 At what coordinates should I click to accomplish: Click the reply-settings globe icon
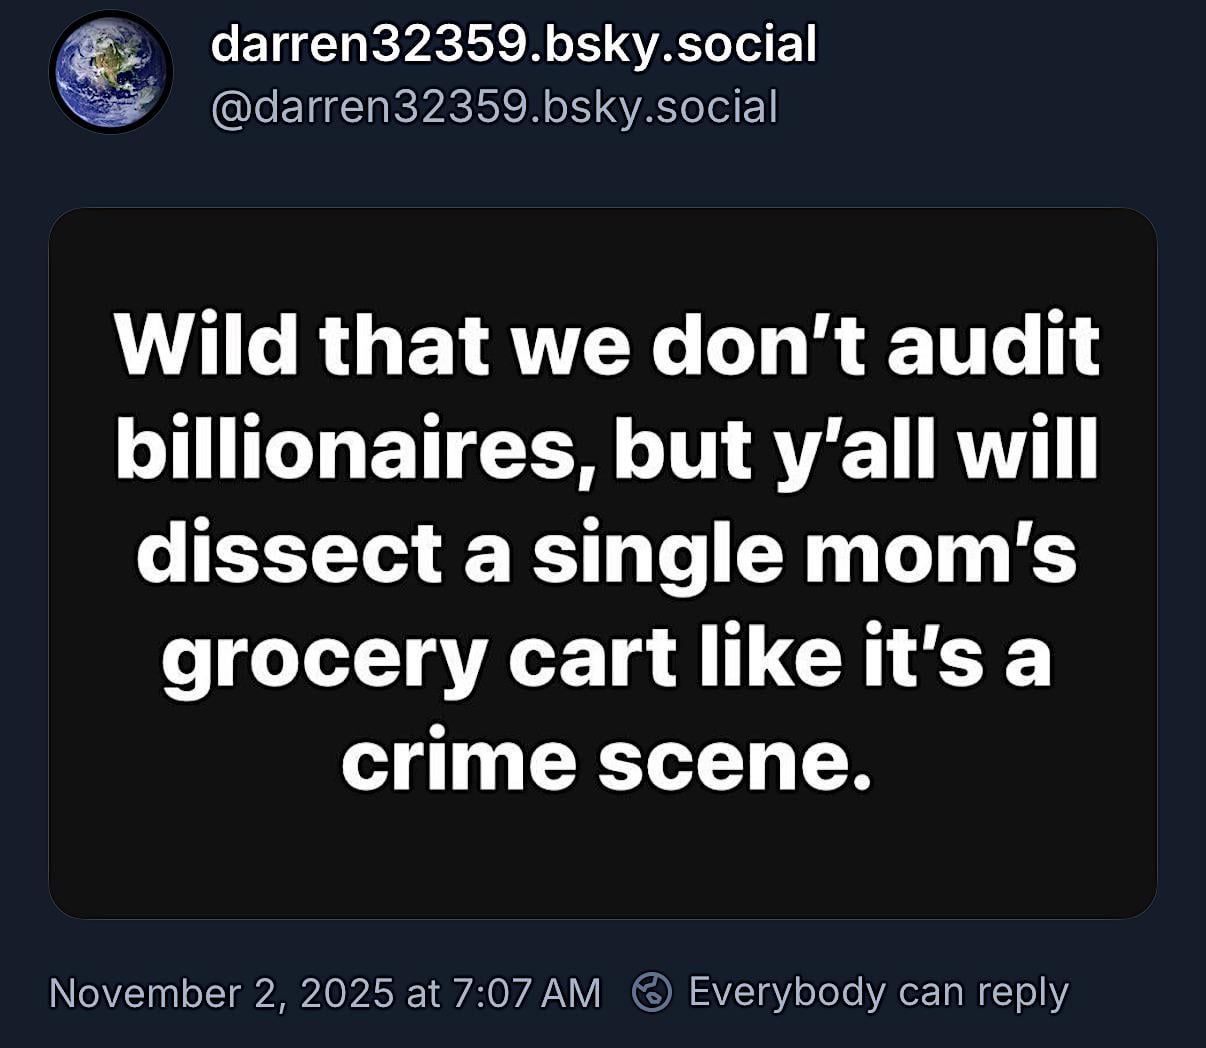pos(652,993)
